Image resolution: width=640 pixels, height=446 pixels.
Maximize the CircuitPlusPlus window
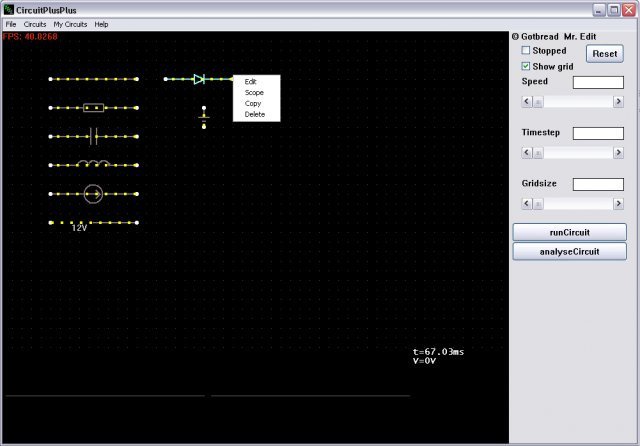(x=613, y=10)
